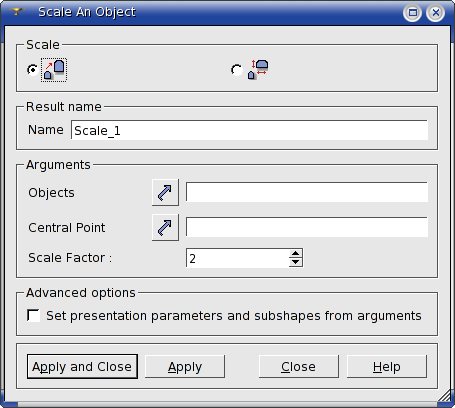Decrease Scale Factor with down arrow
The width and height of the screenshot is (455, 408).
[x=295, y=262]
